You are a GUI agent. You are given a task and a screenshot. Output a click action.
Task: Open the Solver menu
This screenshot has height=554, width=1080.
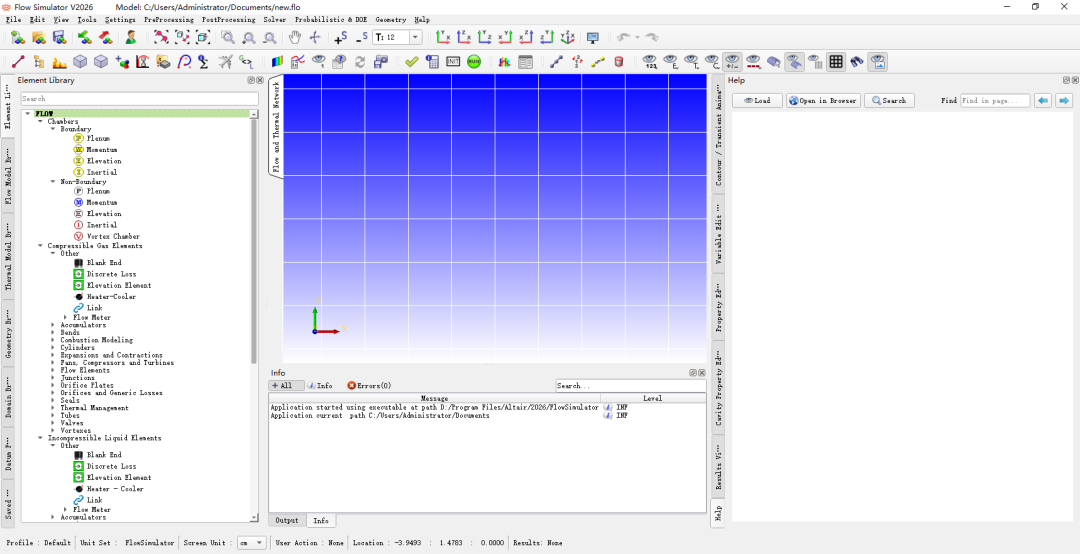(x=275, y=19)
